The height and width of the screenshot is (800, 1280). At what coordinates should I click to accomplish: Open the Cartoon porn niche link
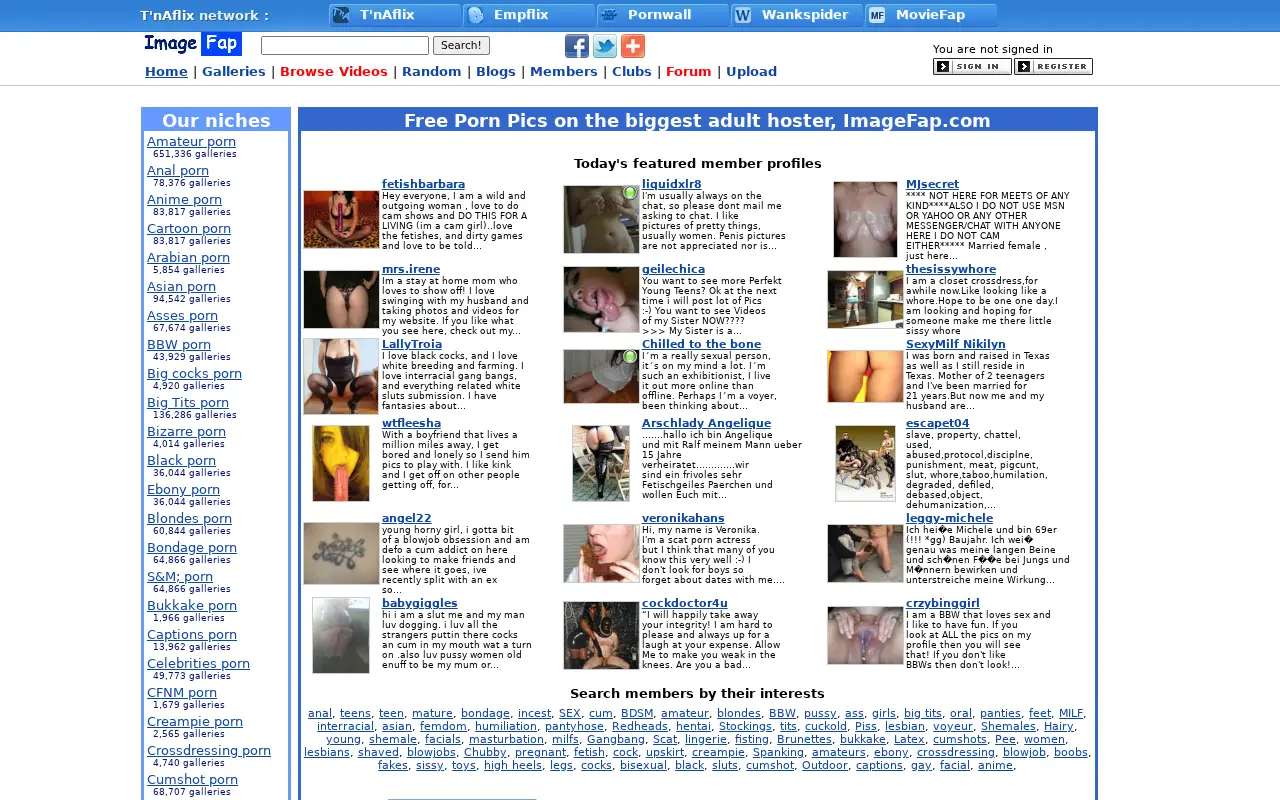[x=189, y=229]
